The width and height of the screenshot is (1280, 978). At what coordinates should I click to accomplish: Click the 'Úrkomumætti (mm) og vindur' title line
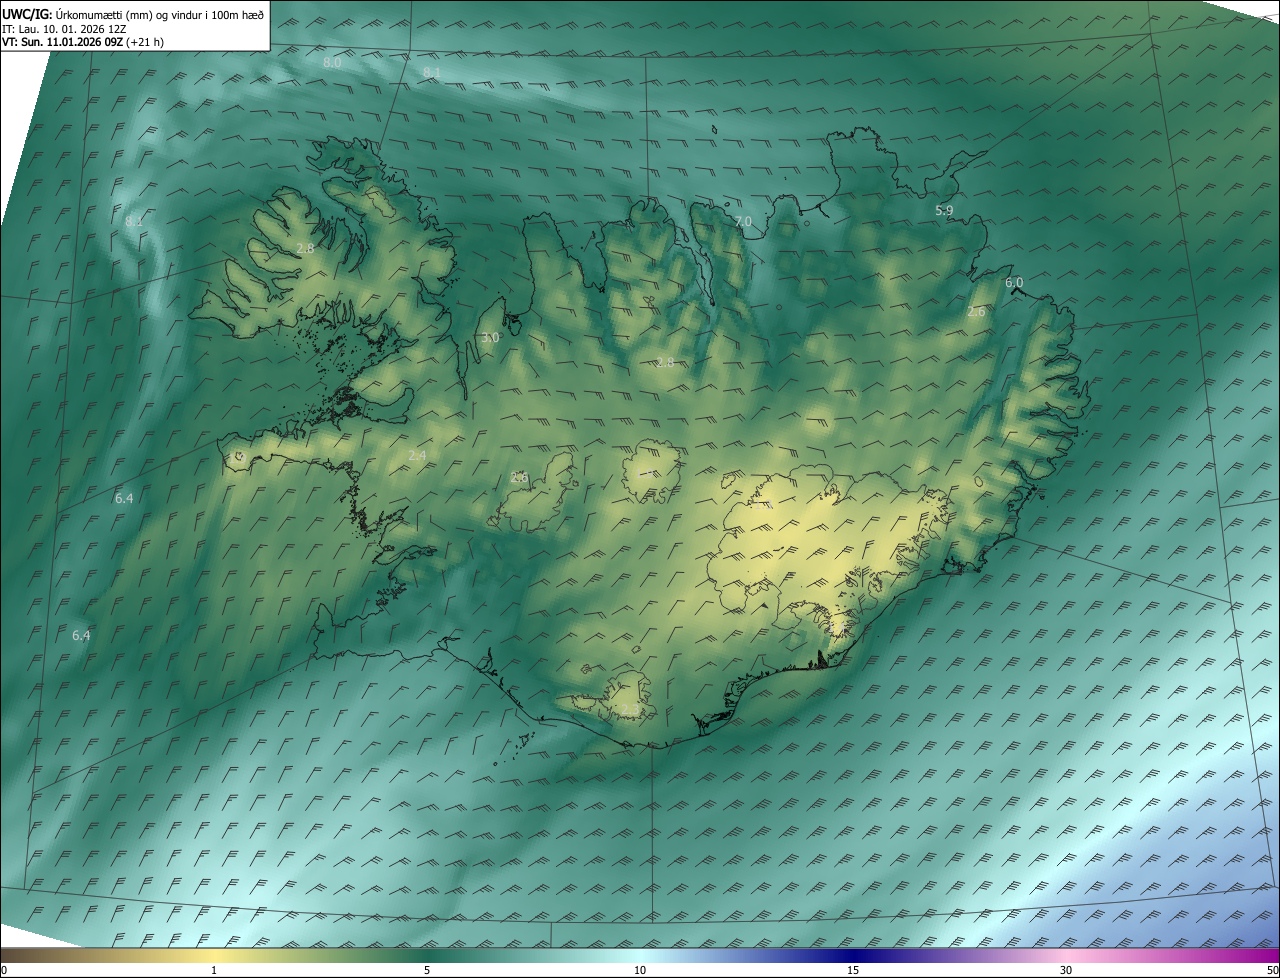(x=133, y=13)
